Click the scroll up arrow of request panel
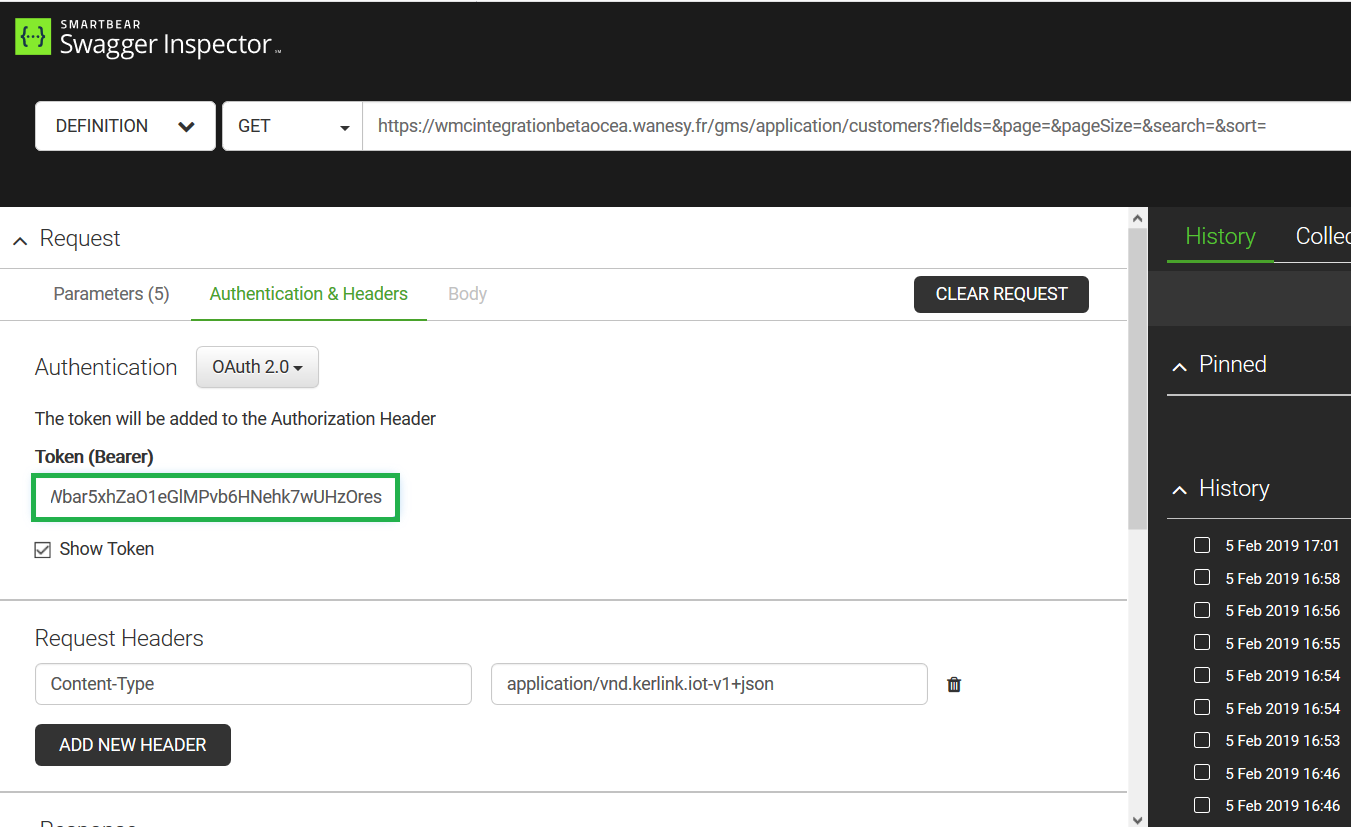 pos(1137,217)
